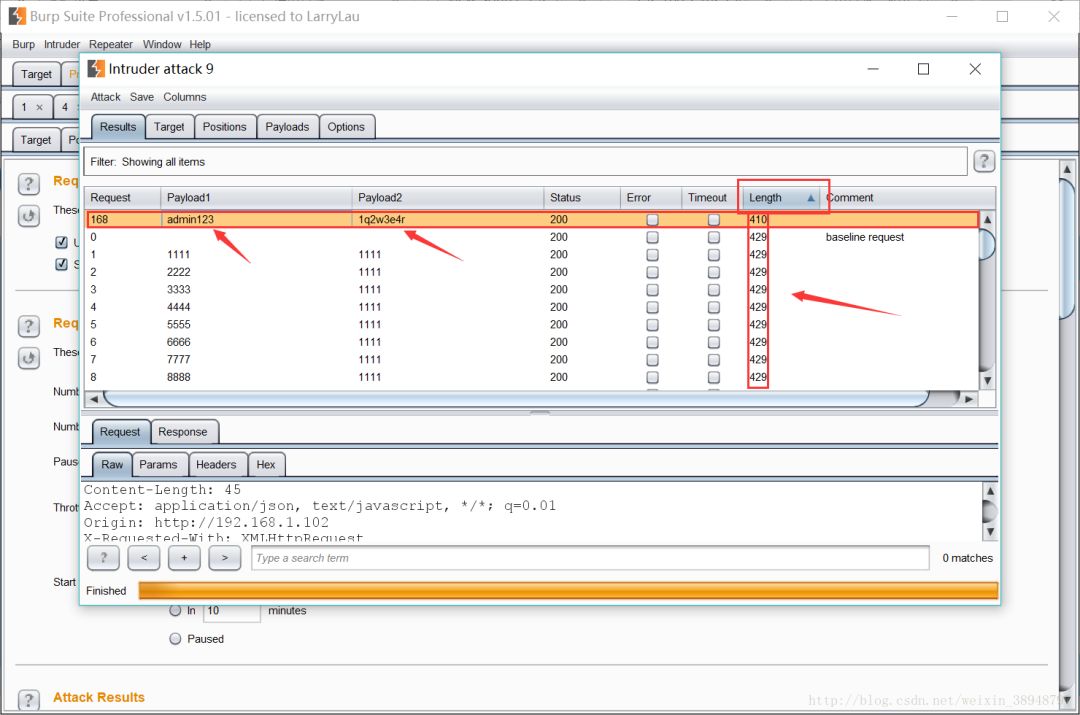Switch to the Params view tab
Screen dimensions: 1080x715
(x=158, y=465)
